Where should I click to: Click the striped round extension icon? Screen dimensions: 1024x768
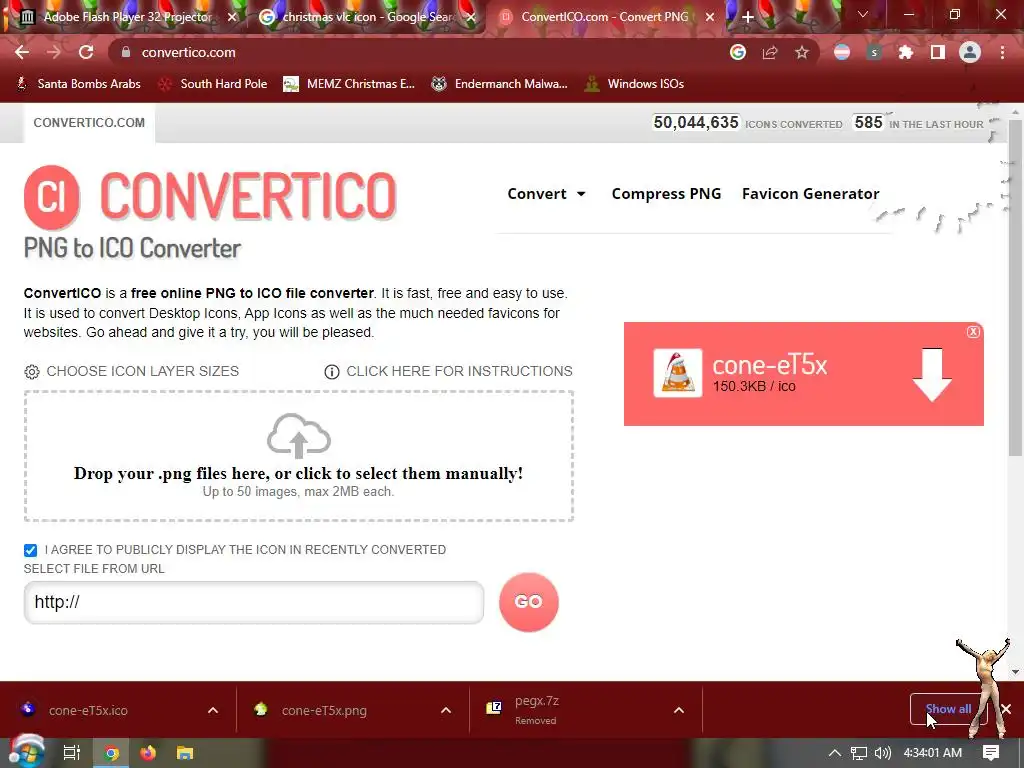point(842,52)
